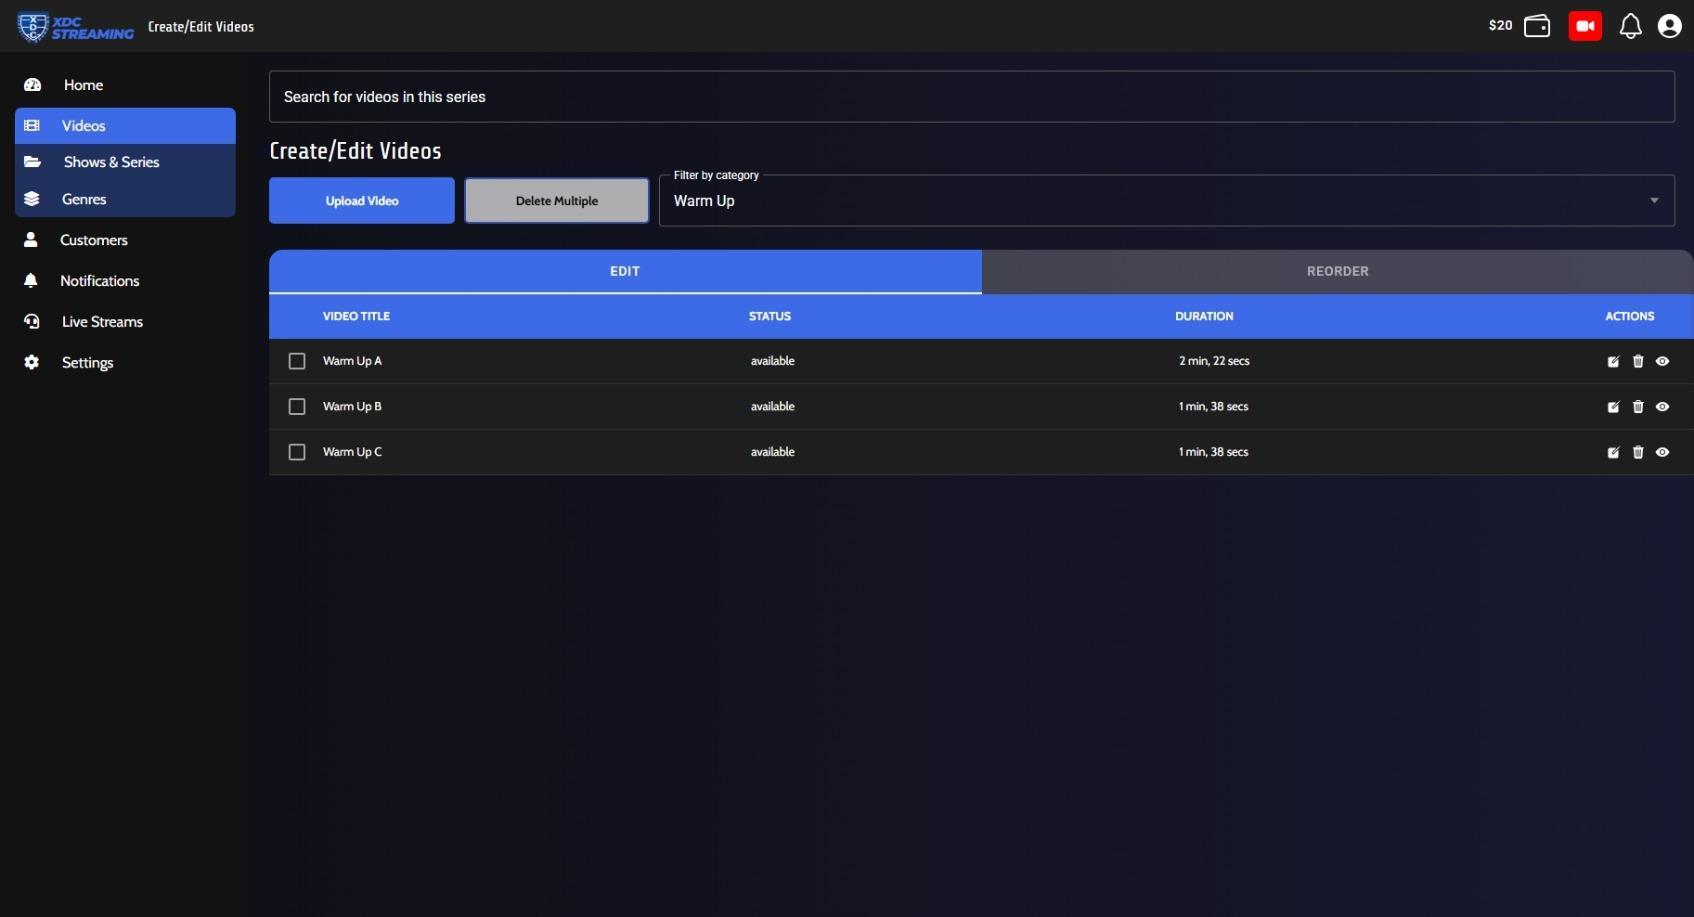The width and height of the screenshot is (1694, 917).
Task: Open the notifications bell in top bar
Action: click(1630, 26)
